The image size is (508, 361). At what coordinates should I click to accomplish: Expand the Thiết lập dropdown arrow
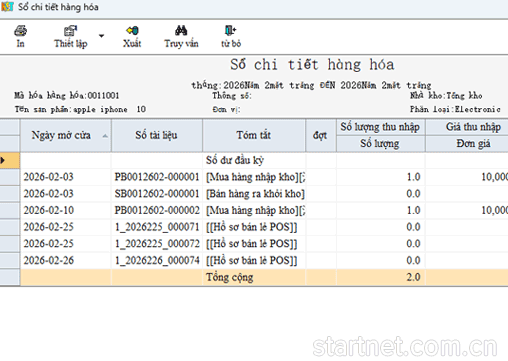pyautogui.click(x=101, y=36)
